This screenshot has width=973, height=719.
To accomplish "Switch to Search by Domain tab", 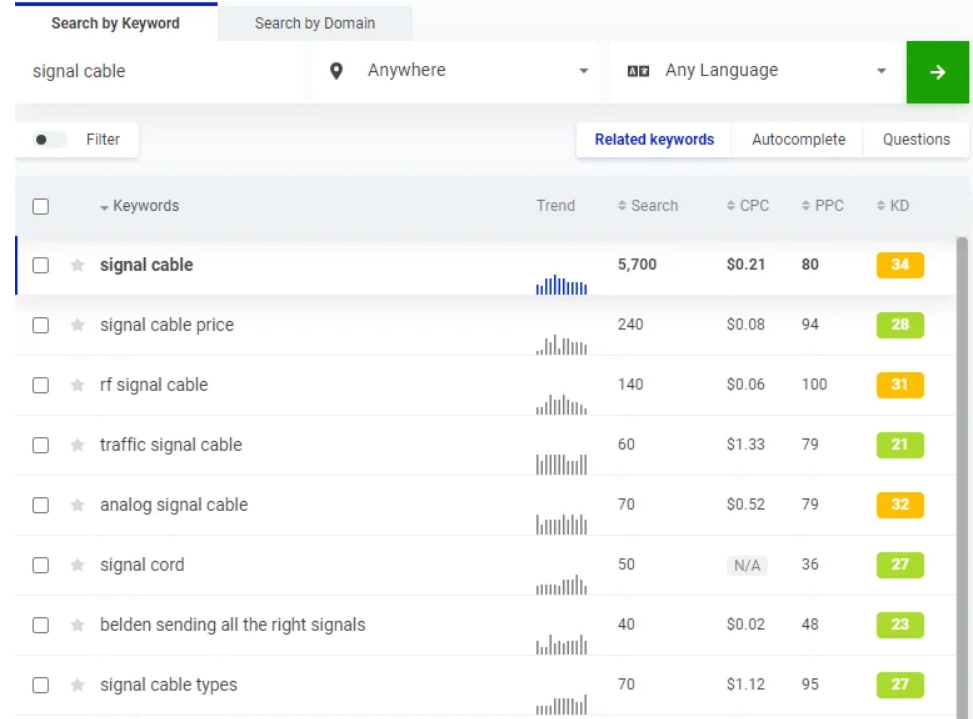I will point(315,24).
